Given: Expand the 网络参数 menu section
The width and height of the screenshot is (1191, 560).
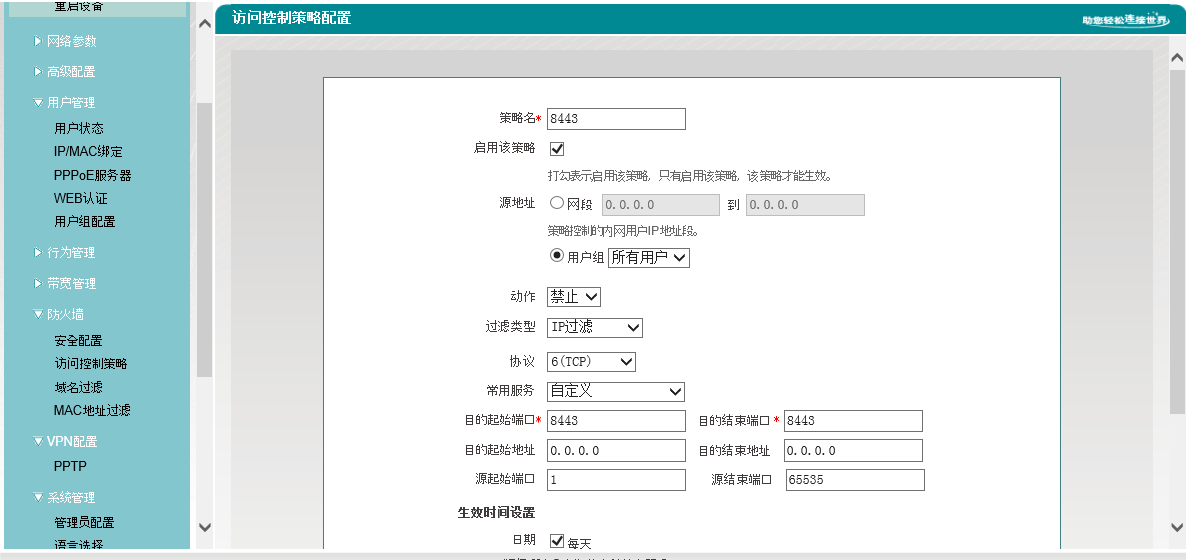Looking at the screenshot, I should pos(65,41).
